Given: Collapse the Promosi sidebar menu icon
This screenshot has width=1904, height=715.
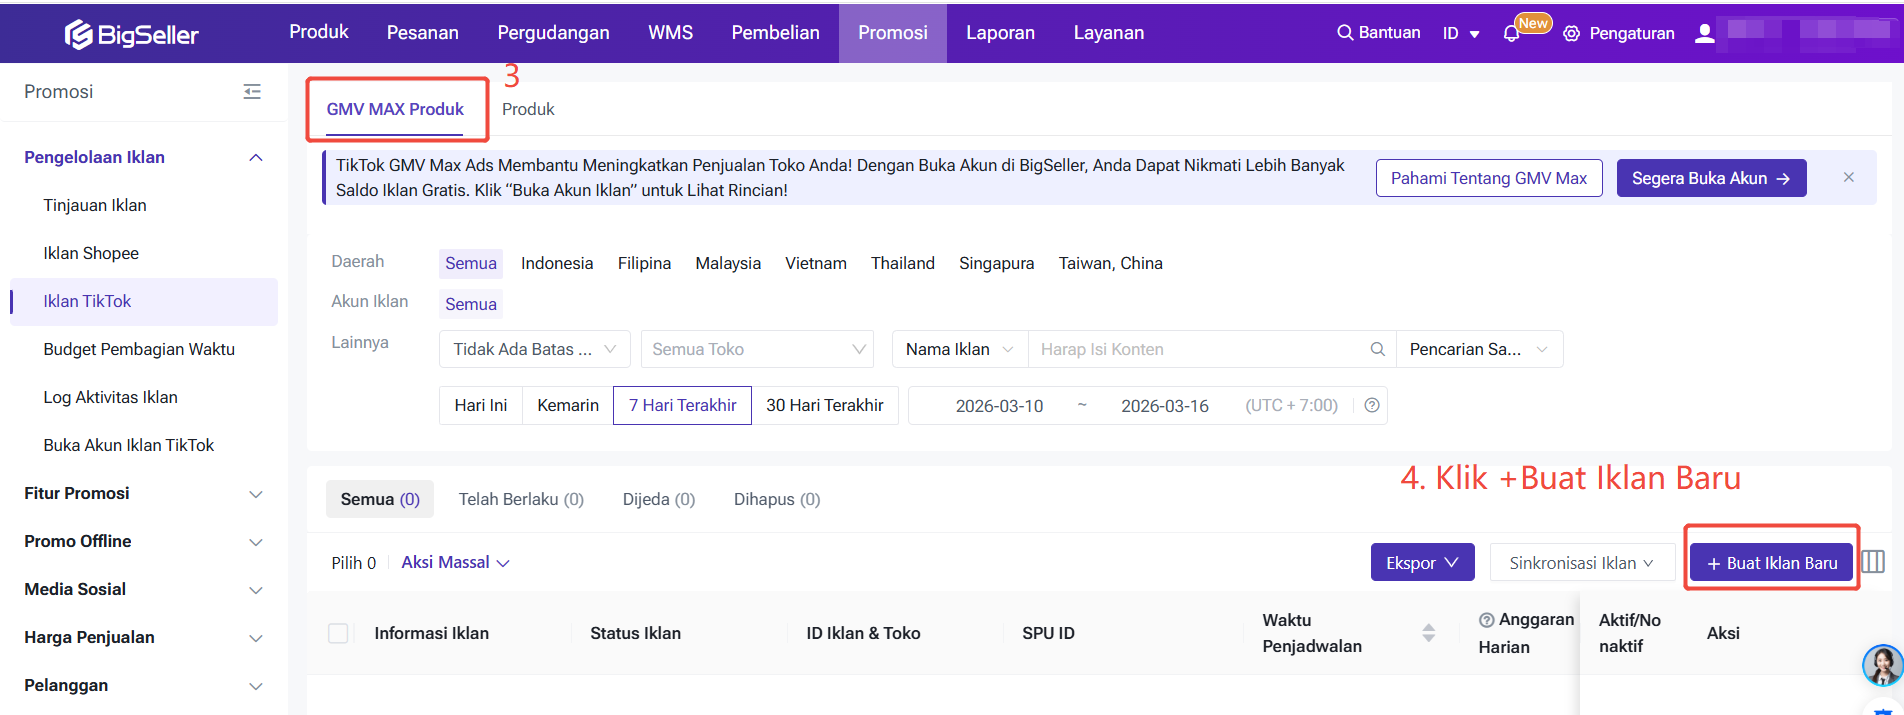Looking at the screenshot, I should 252,92.
